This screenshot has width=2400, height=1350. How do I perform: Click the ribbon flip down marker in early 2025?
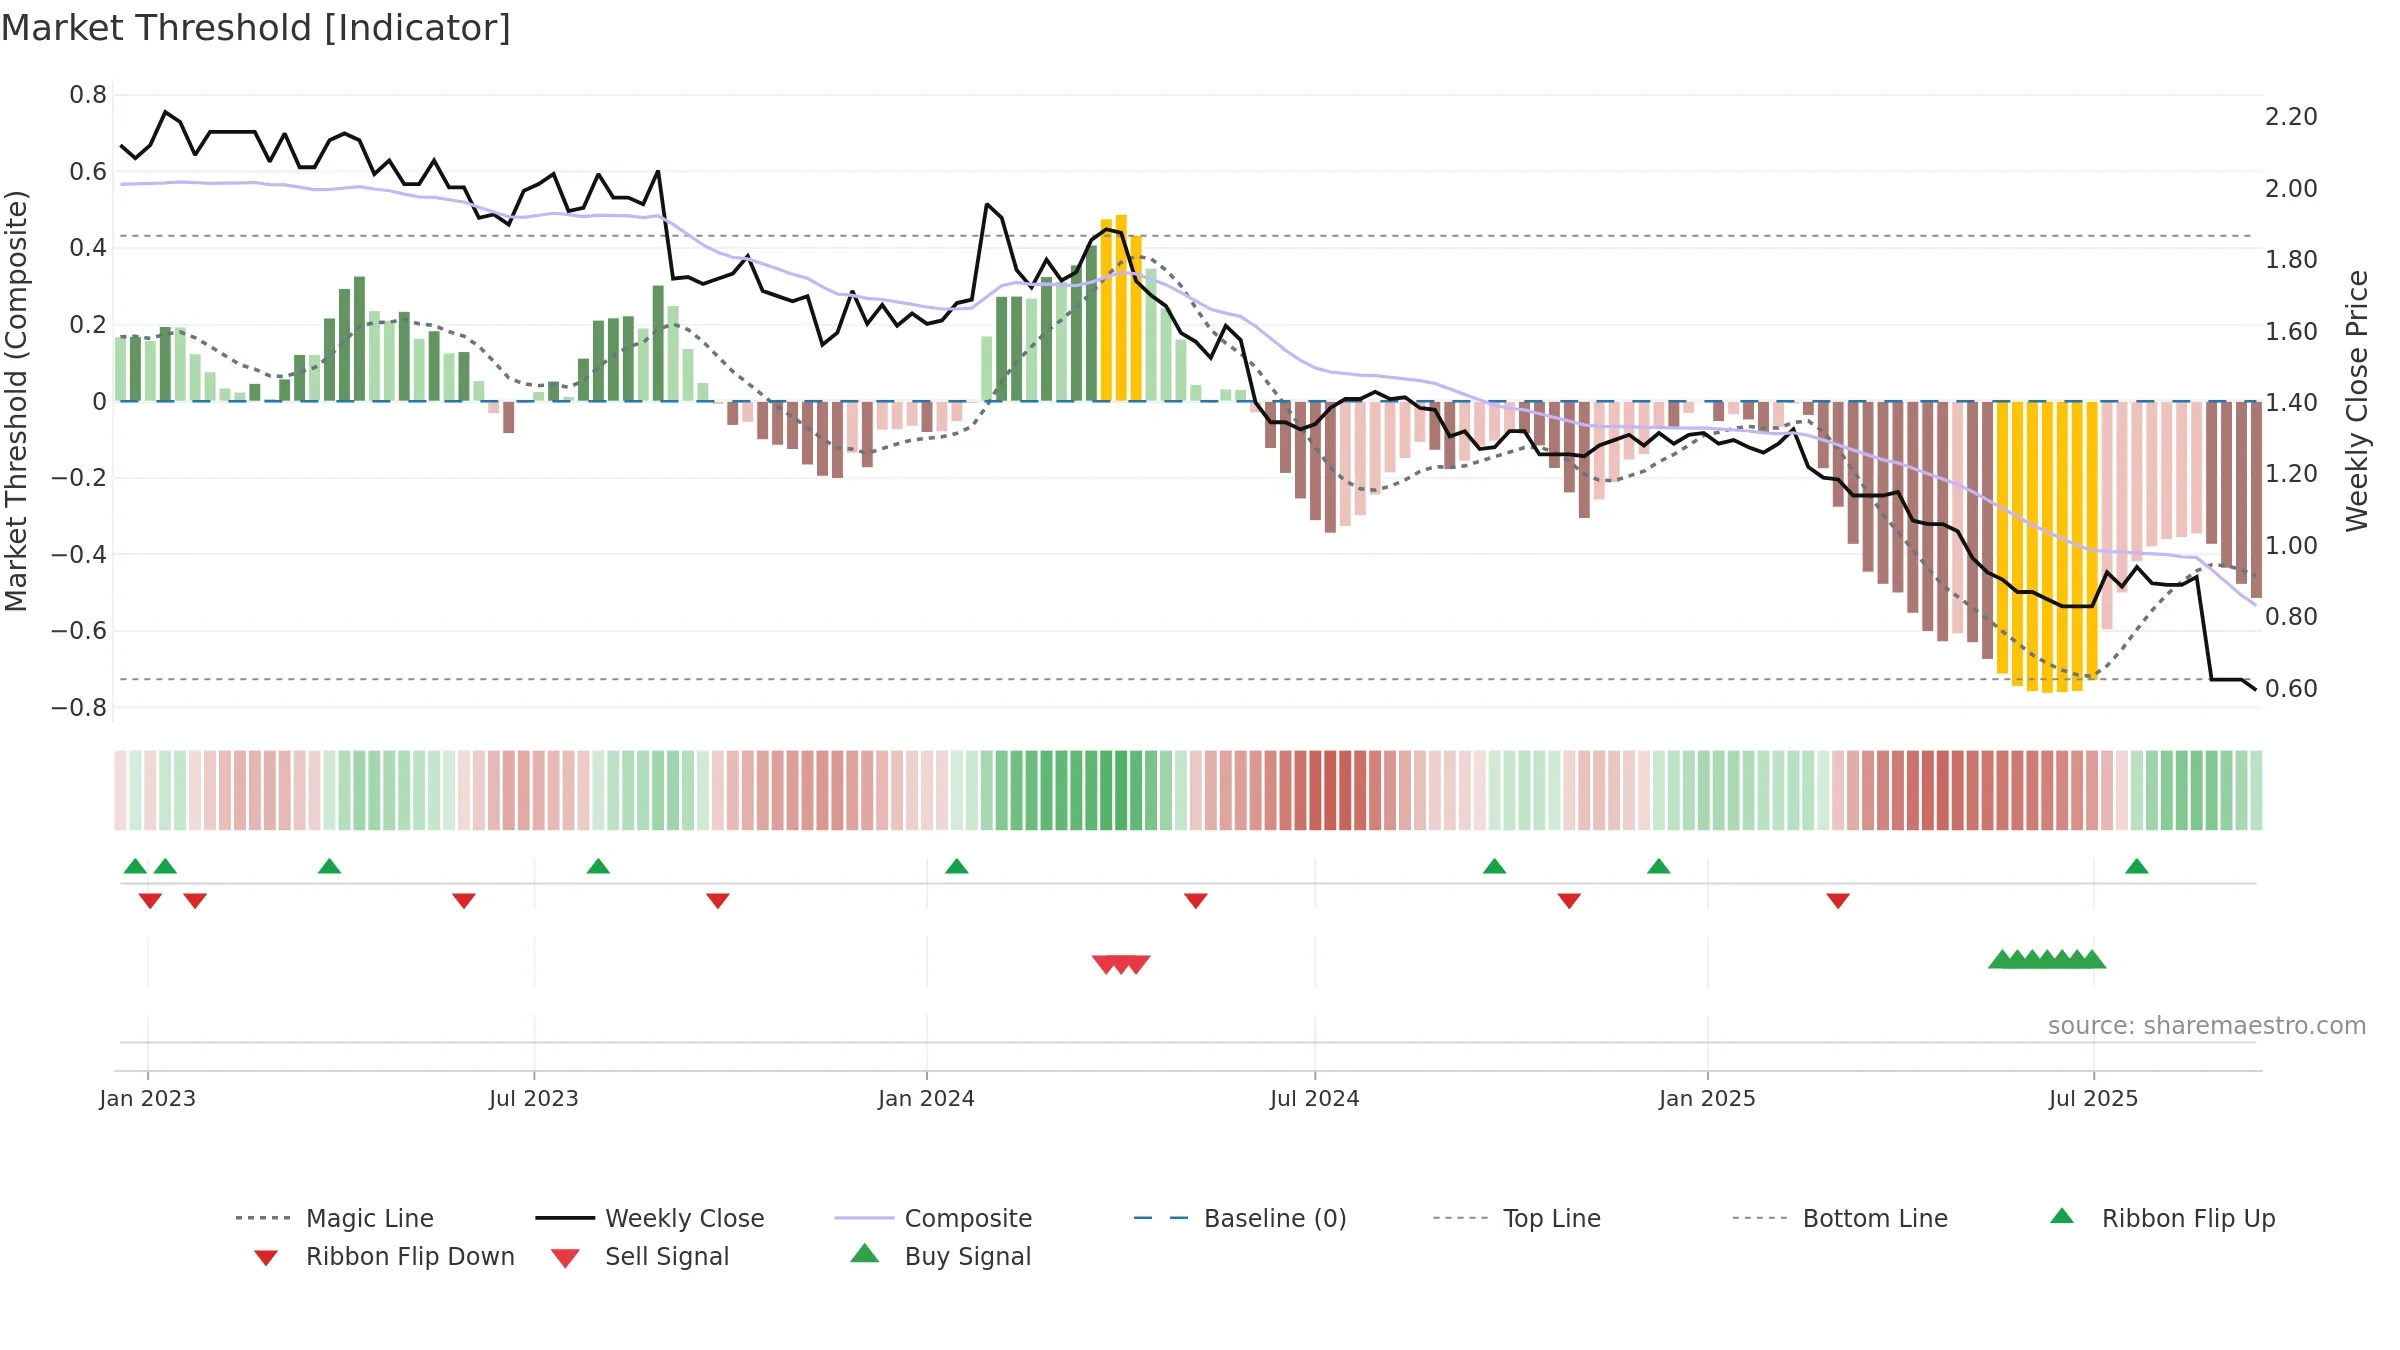pyautogui.click(x=1838, y=901)
